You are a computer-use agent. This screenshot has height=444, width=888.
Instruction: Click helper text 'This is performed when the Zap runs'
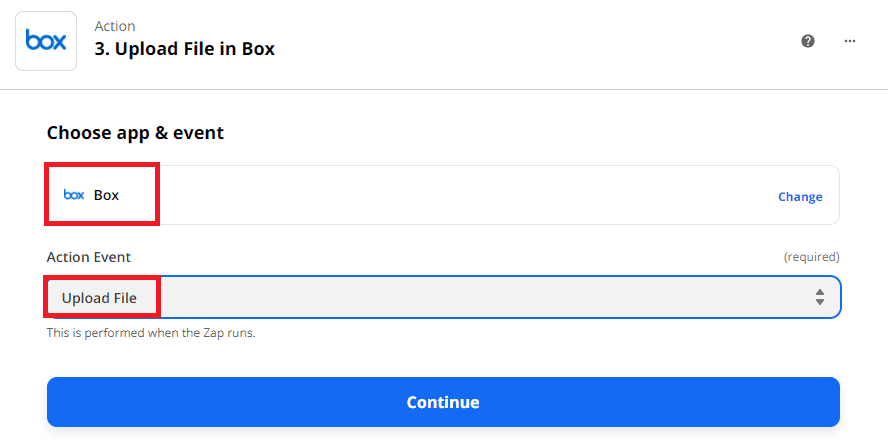click(151, 332)
